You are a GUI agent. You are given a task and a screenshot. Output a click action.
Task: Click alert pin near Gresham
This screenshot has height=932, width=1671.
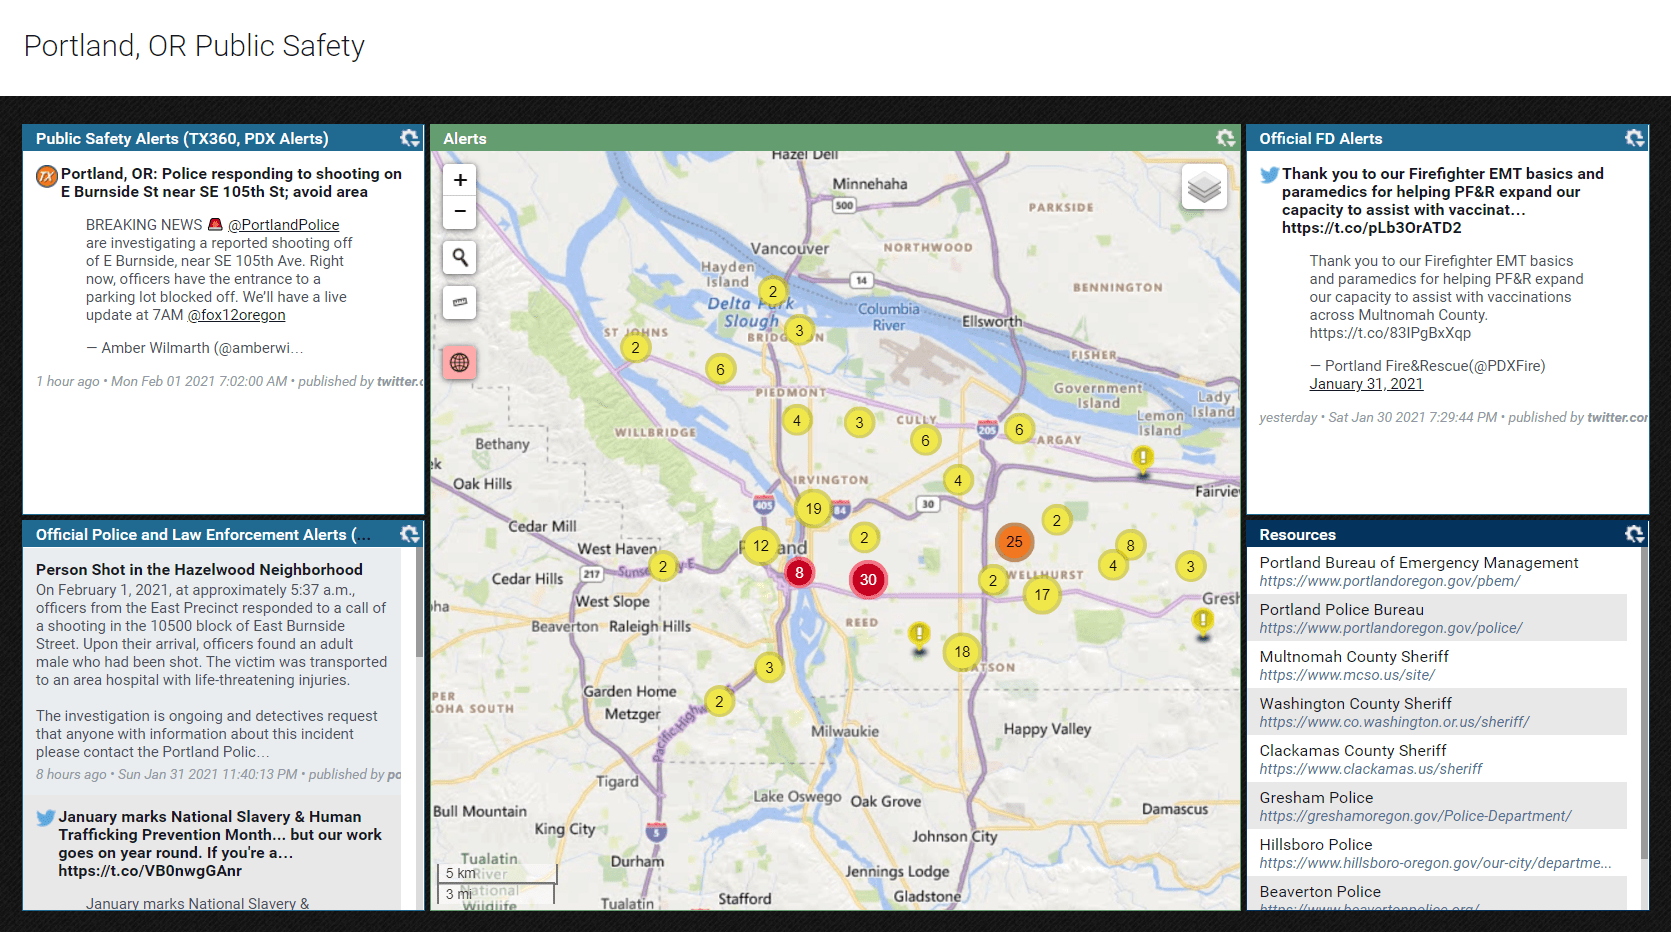[1203, 623]
